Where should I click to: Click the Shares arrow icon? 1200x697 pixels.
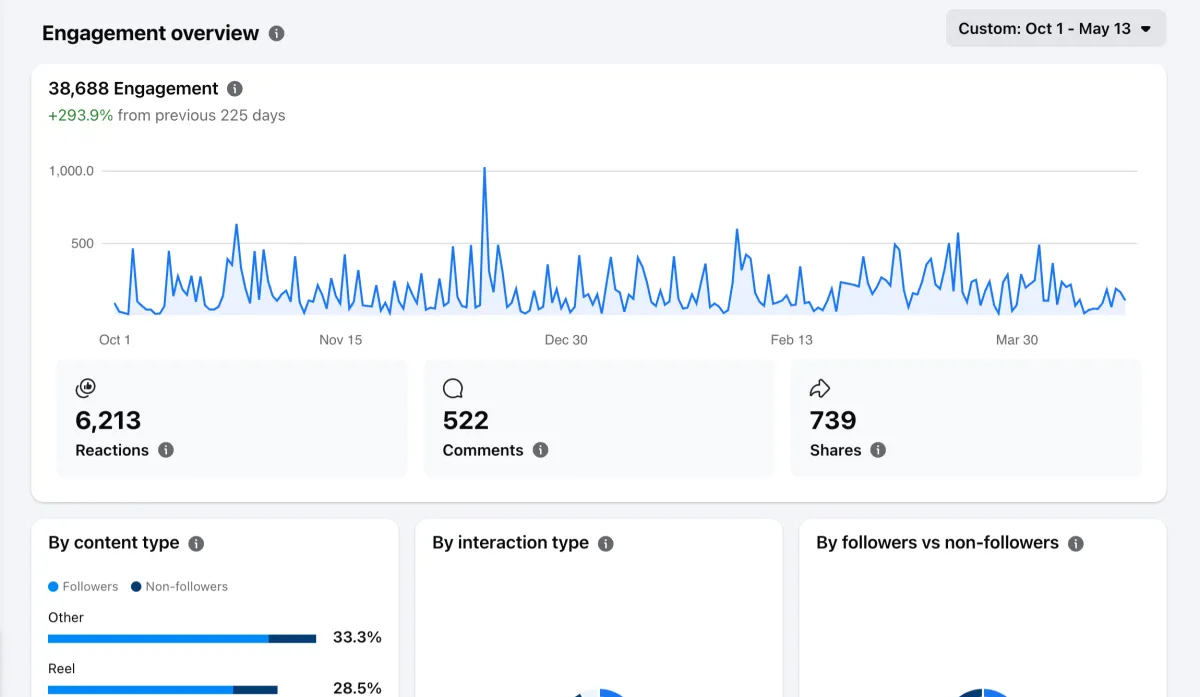(x=820, y=388)
